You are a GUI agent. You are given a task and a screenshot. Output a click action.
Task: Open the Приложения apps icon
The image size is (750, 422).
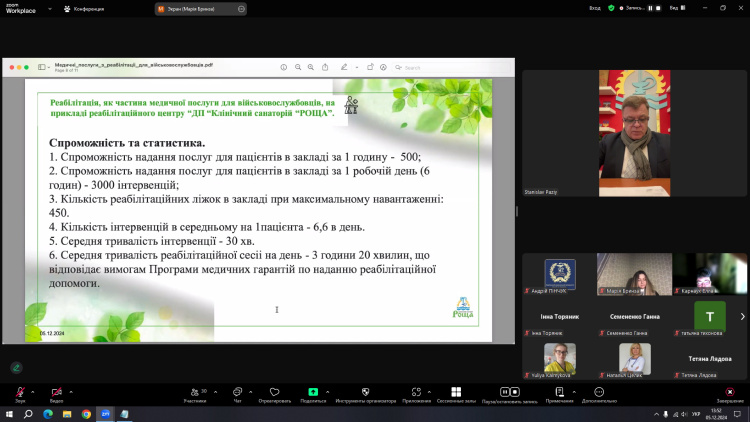click(x=416, y=394)
